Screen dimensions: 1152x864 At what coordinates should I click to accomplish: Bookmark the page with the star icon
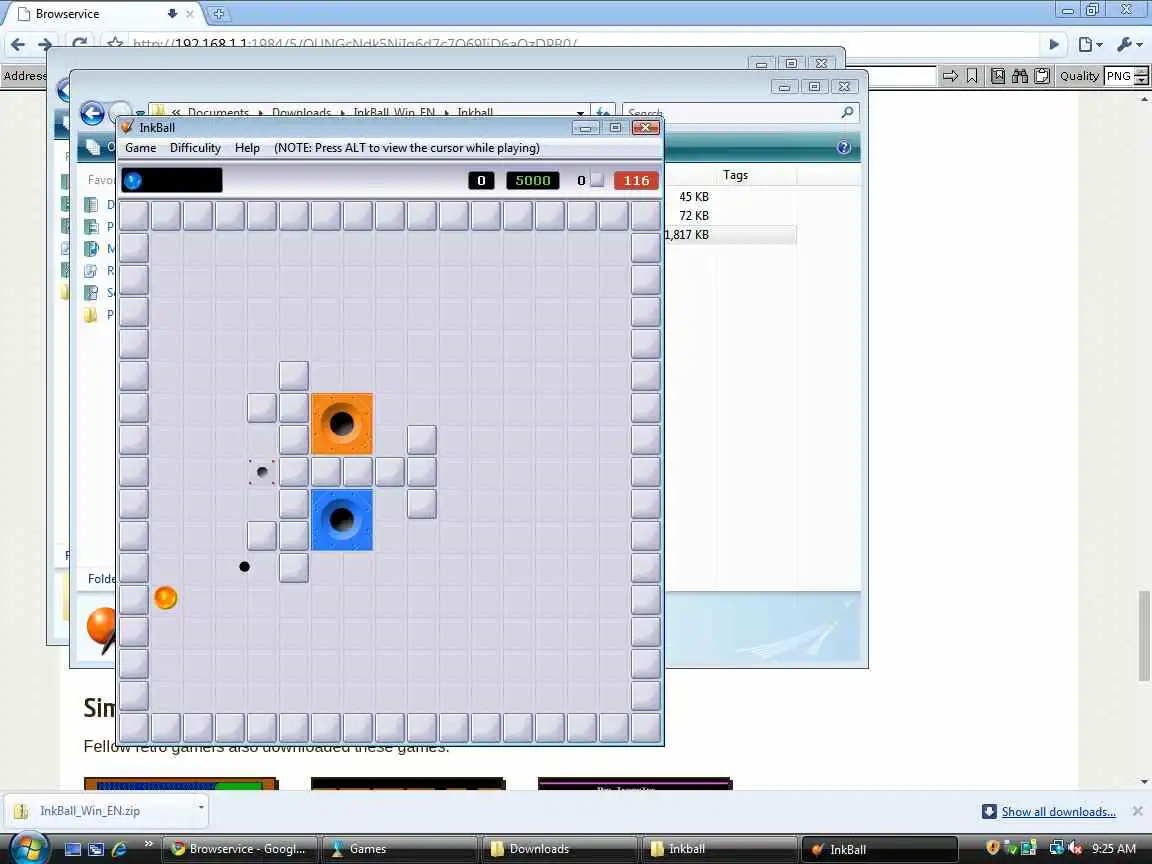pyautogui.click(x=115, y=44)
